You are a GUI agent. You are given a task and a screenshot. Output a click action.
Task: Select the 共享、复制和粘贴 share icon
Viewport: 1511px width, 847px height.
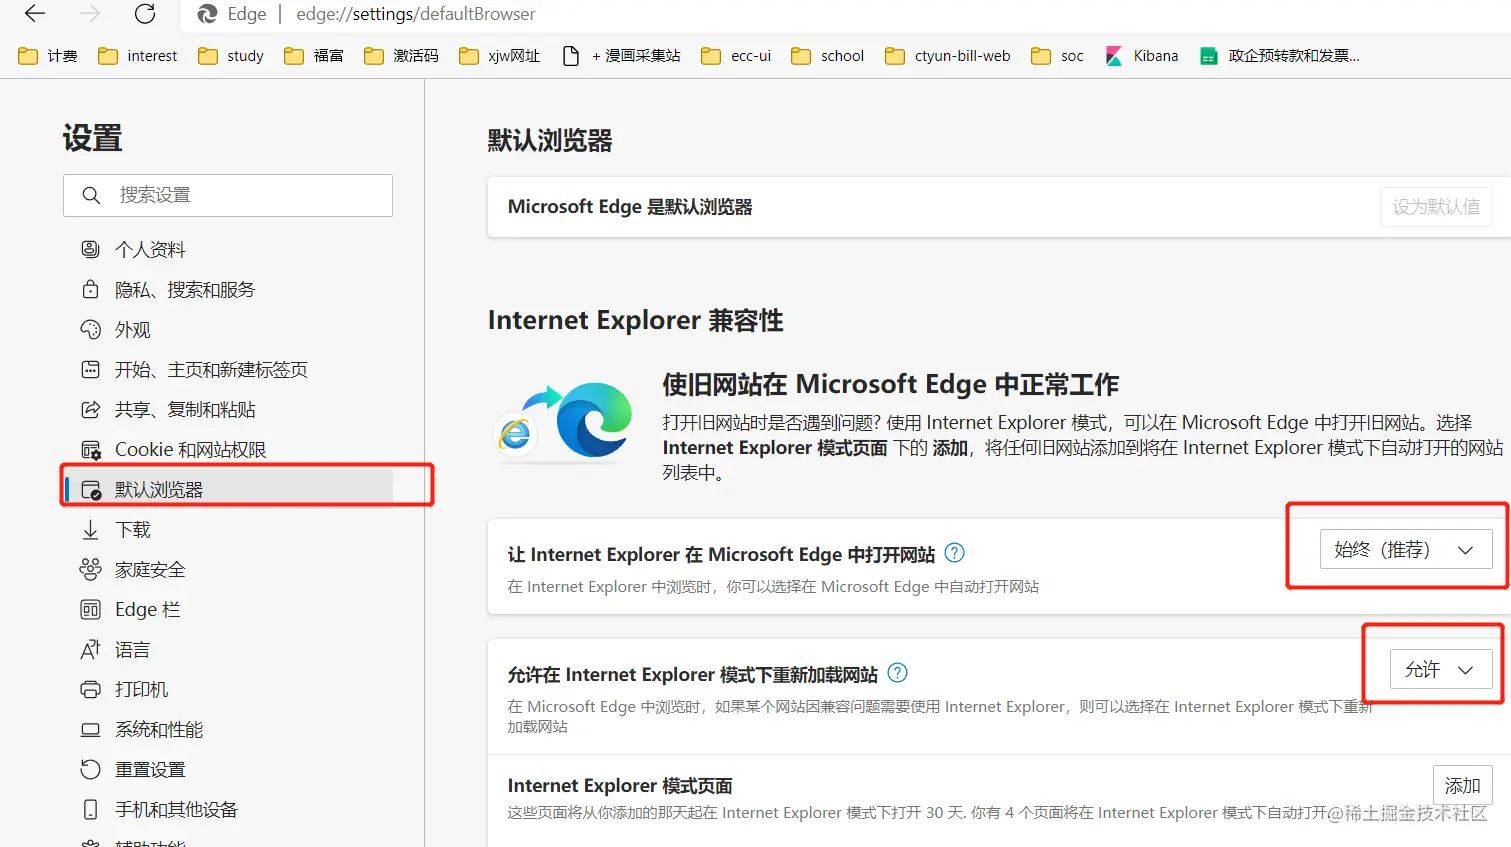coord(92,409)
